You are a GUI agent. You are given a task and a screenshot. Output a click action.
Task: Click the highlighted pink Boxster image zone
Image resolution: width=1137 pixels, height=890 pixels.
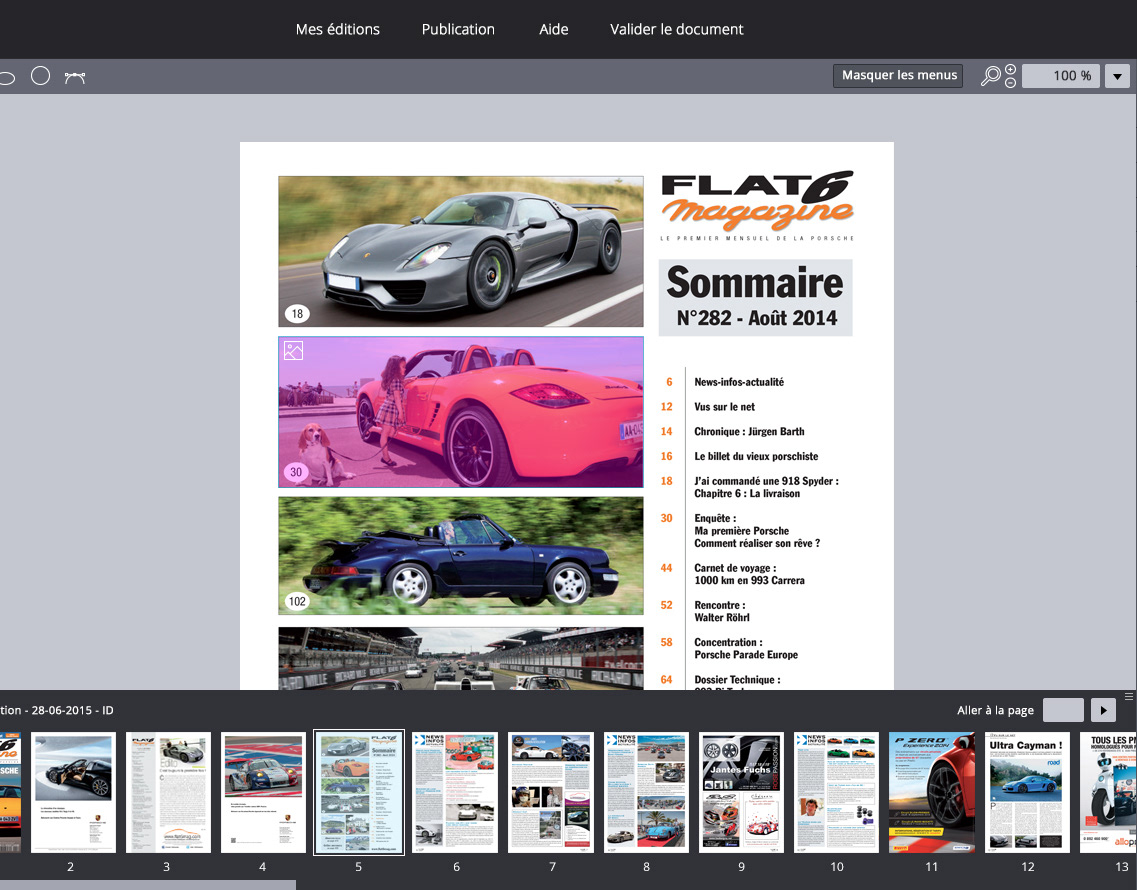[x=460, y=412]
